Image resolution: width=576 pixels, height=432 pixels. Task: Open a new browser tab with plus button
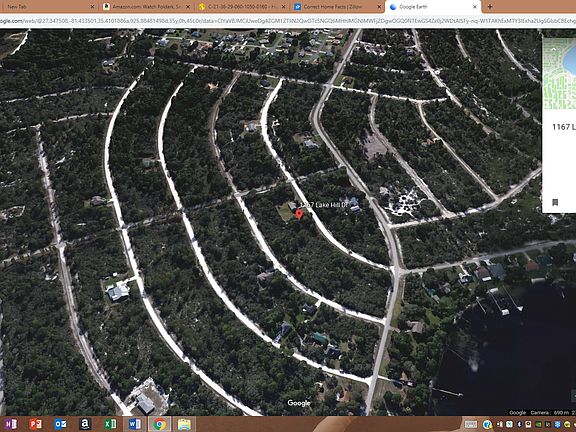[x=490, y=7]
